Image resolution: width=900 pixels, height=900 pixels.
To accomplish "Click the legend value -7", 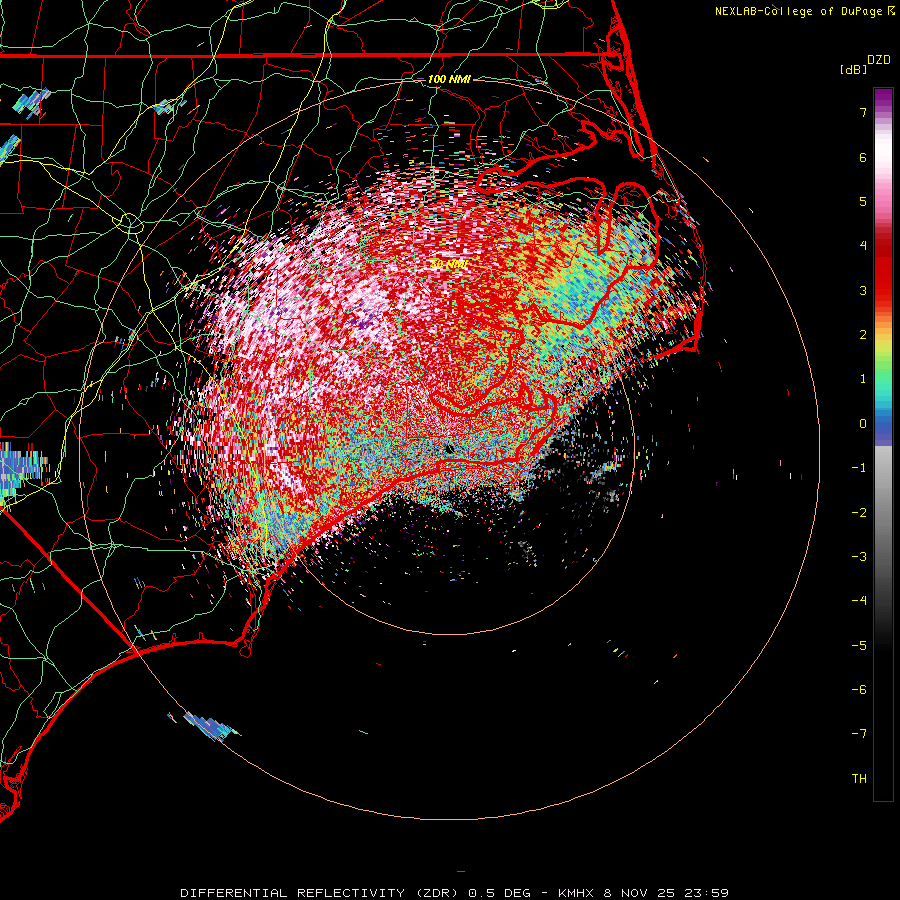I will [859, 734].
